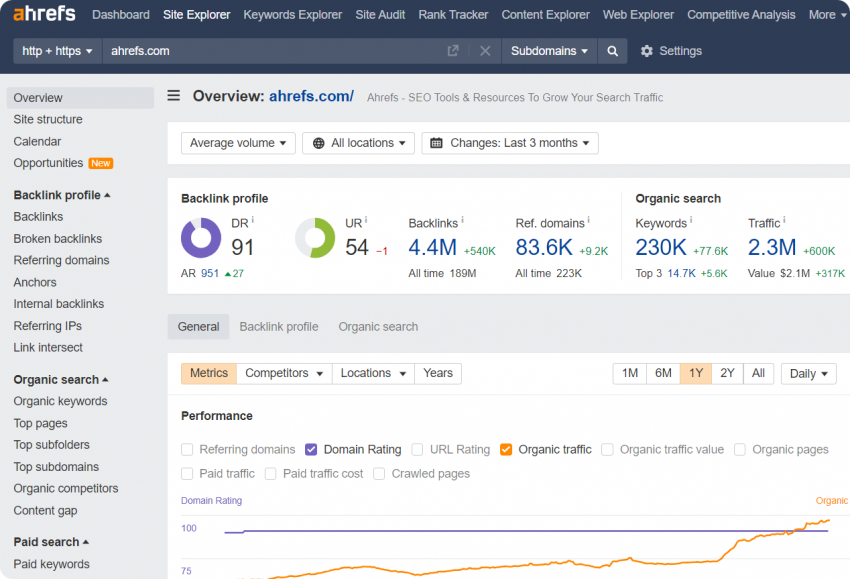The height and width of the screenshot is (579, 850).
Task: Open the ahrefs.com/ overview link
Action: point(312,96)
